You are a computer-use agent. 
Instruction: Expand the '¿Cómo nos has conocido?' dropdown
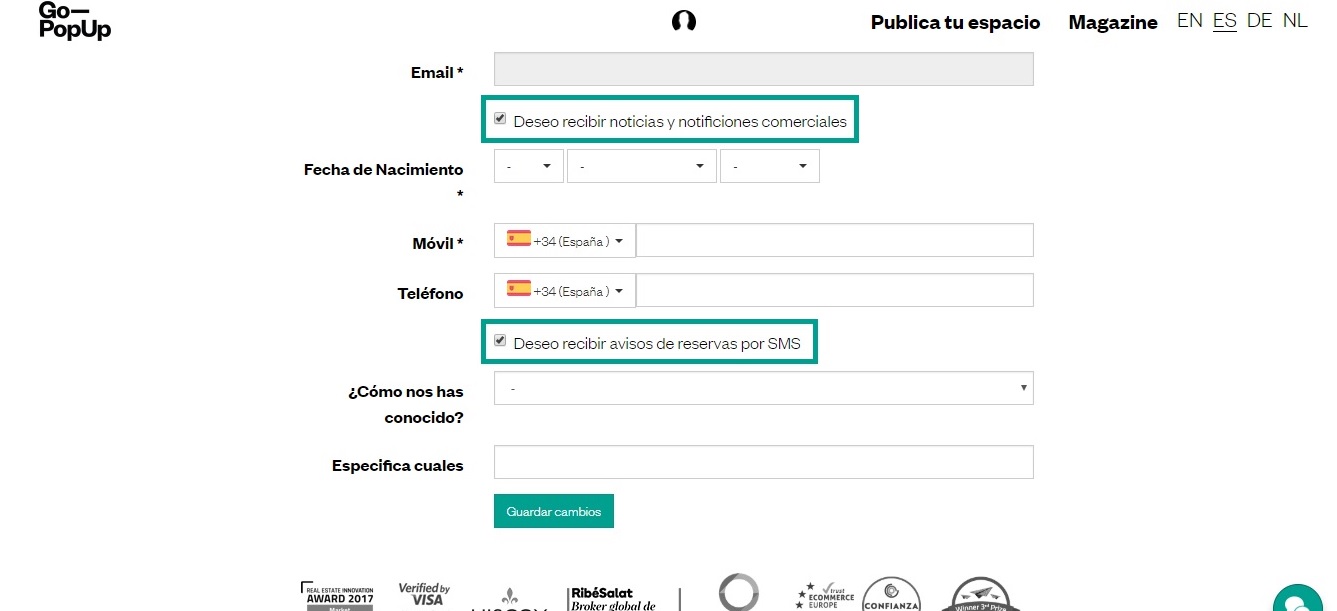(763, 388)
